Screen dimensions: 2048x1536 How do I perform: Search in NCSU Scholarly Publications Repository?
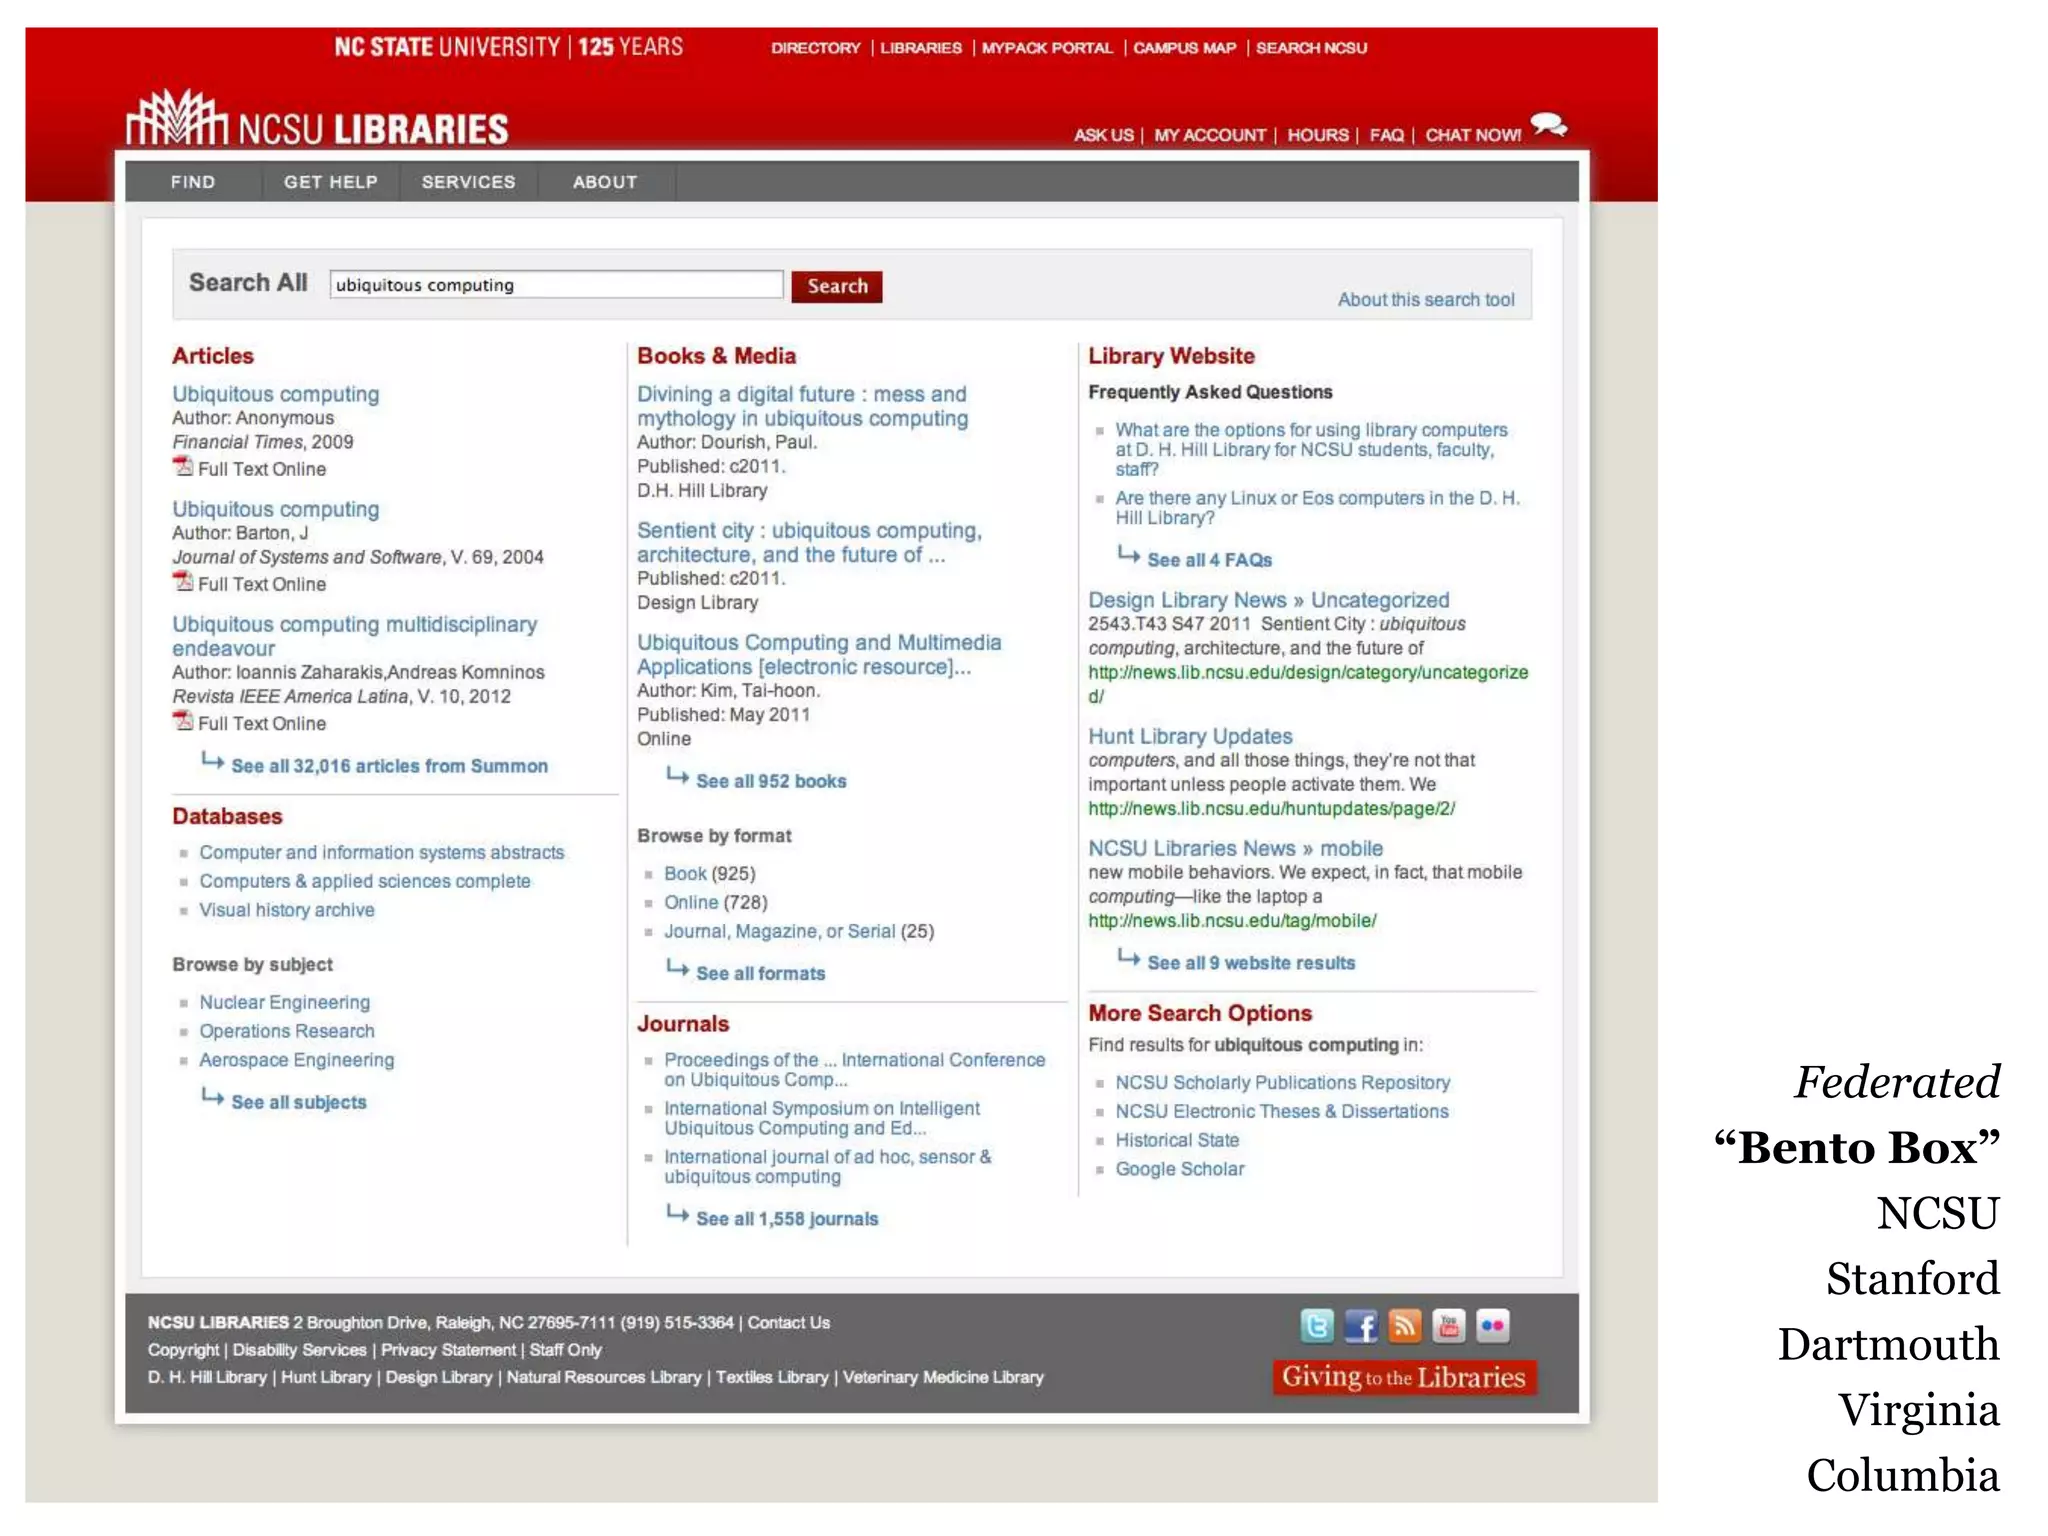pyautogui.click(x=1283, y=1083)
